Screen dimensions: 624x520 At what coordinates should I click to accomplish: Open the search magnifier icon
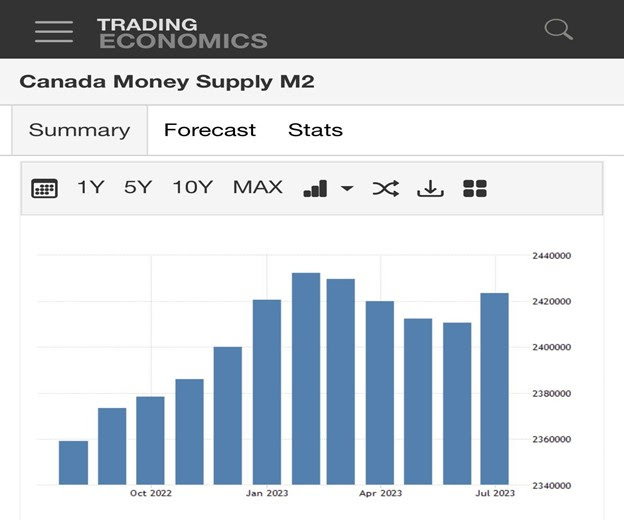559,29
